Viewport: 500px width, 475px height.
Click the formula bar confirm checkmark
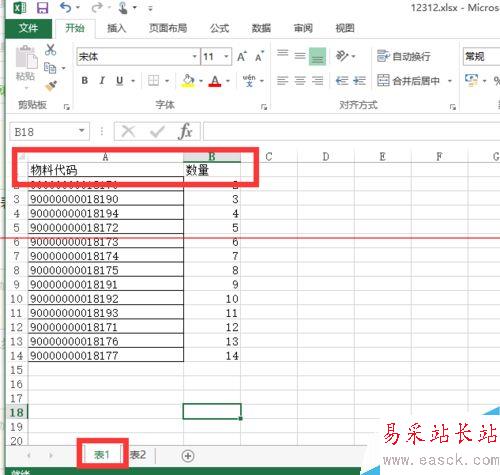pos(157,132)
